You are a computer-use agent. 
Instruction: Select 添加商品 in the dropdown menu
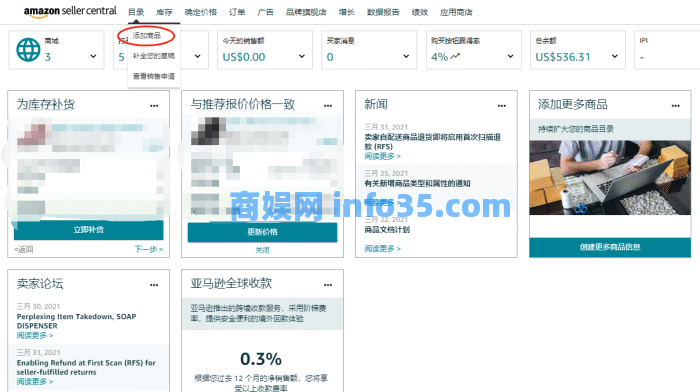click(x=146, y=35)
